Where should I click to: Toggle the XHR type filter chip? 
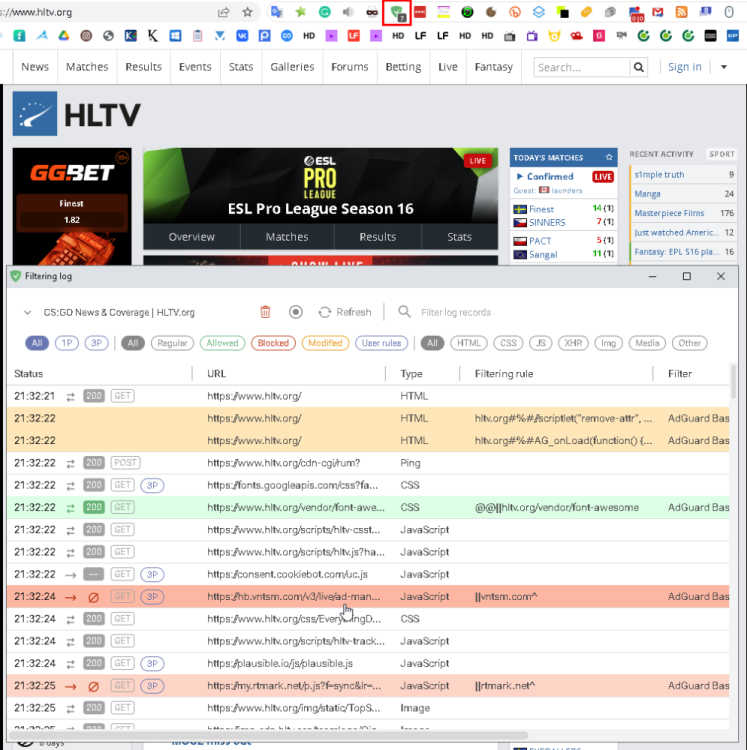point(573,343)
